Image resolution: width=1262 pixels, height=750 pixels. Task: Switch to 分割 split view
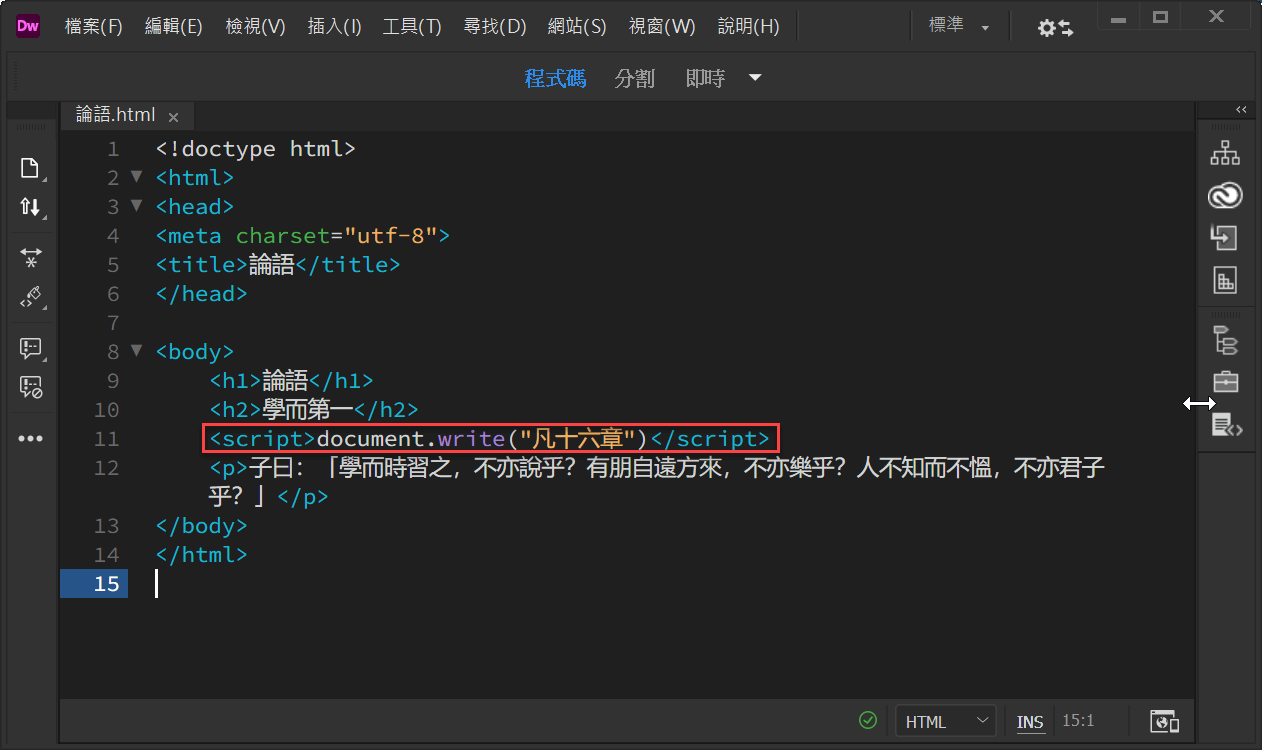(635, 78)
